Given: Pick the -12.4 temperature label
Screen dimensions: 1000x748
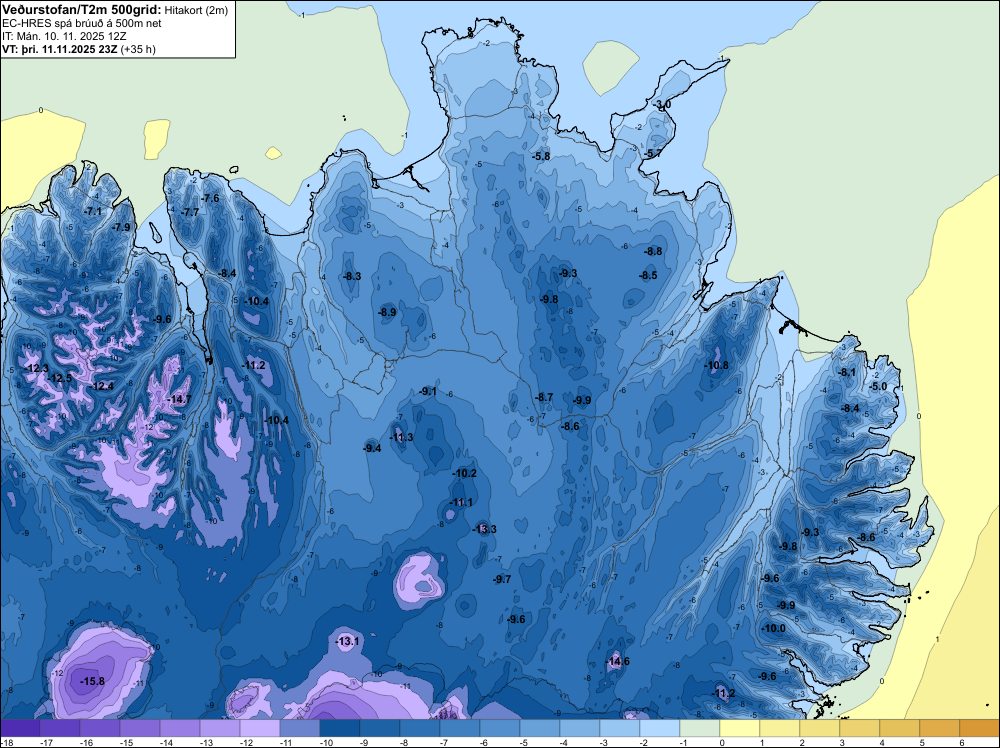Looking at the screenshot, I should pos(101,386).
